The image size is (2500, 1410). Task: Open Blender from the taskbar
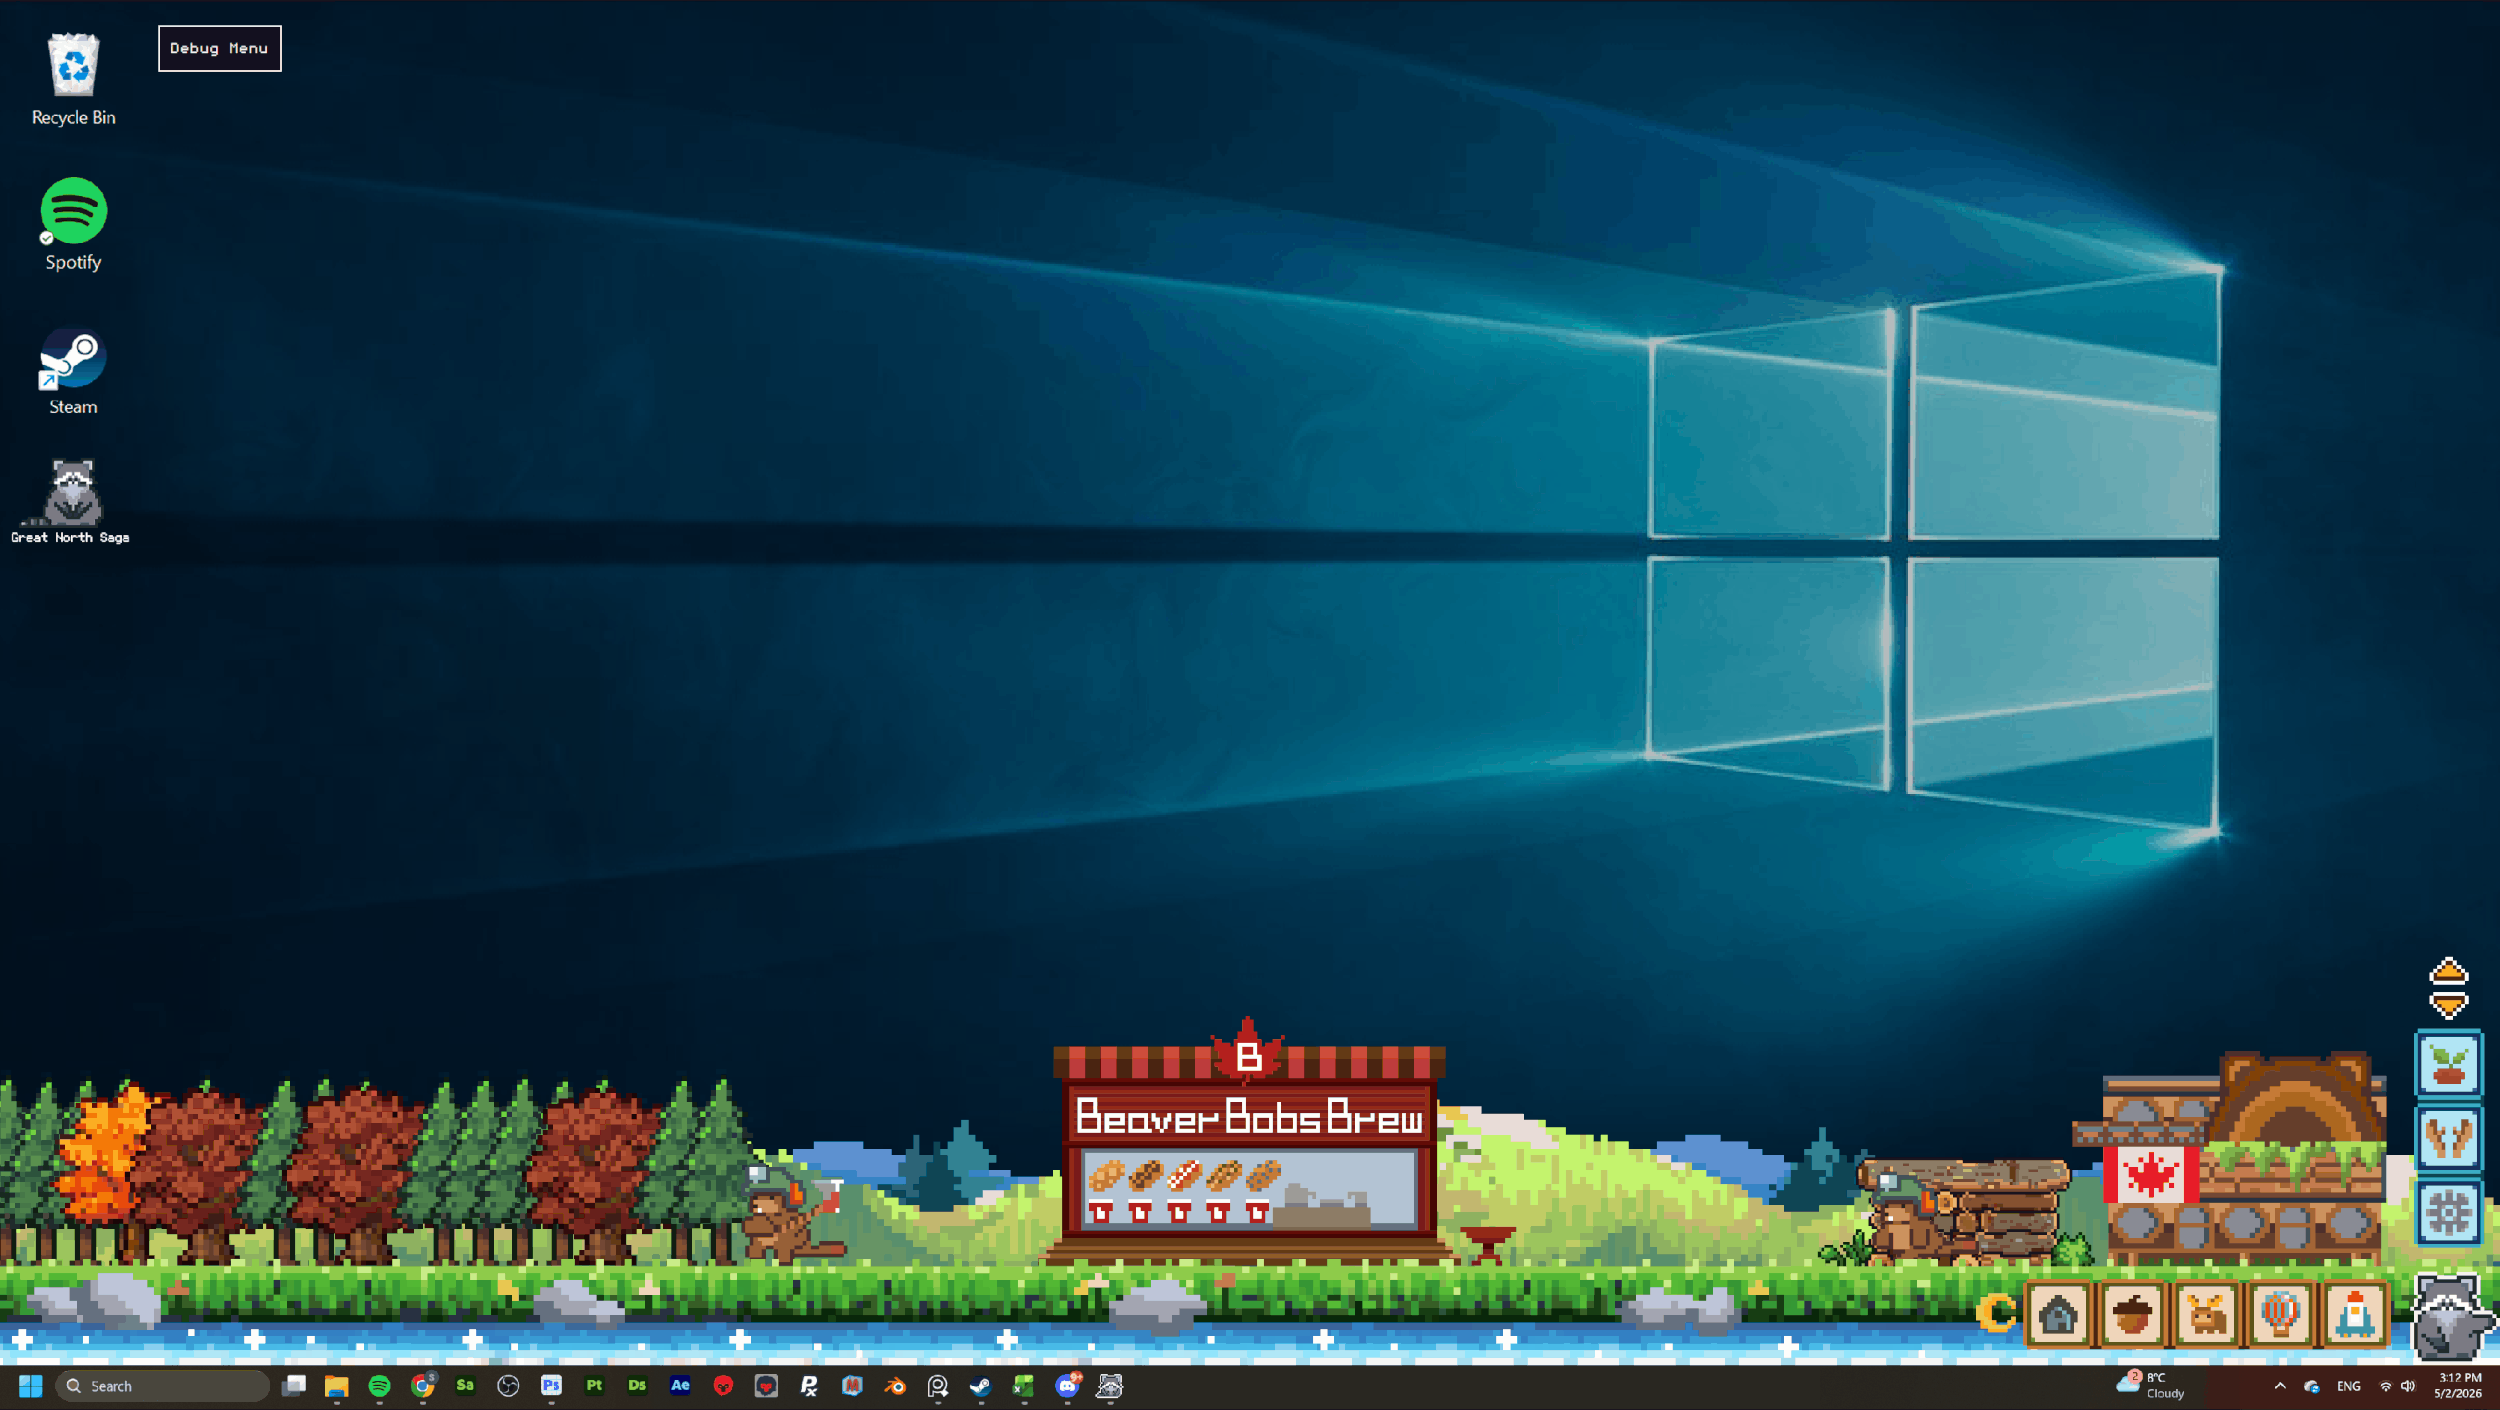(x=895, y=1386)
